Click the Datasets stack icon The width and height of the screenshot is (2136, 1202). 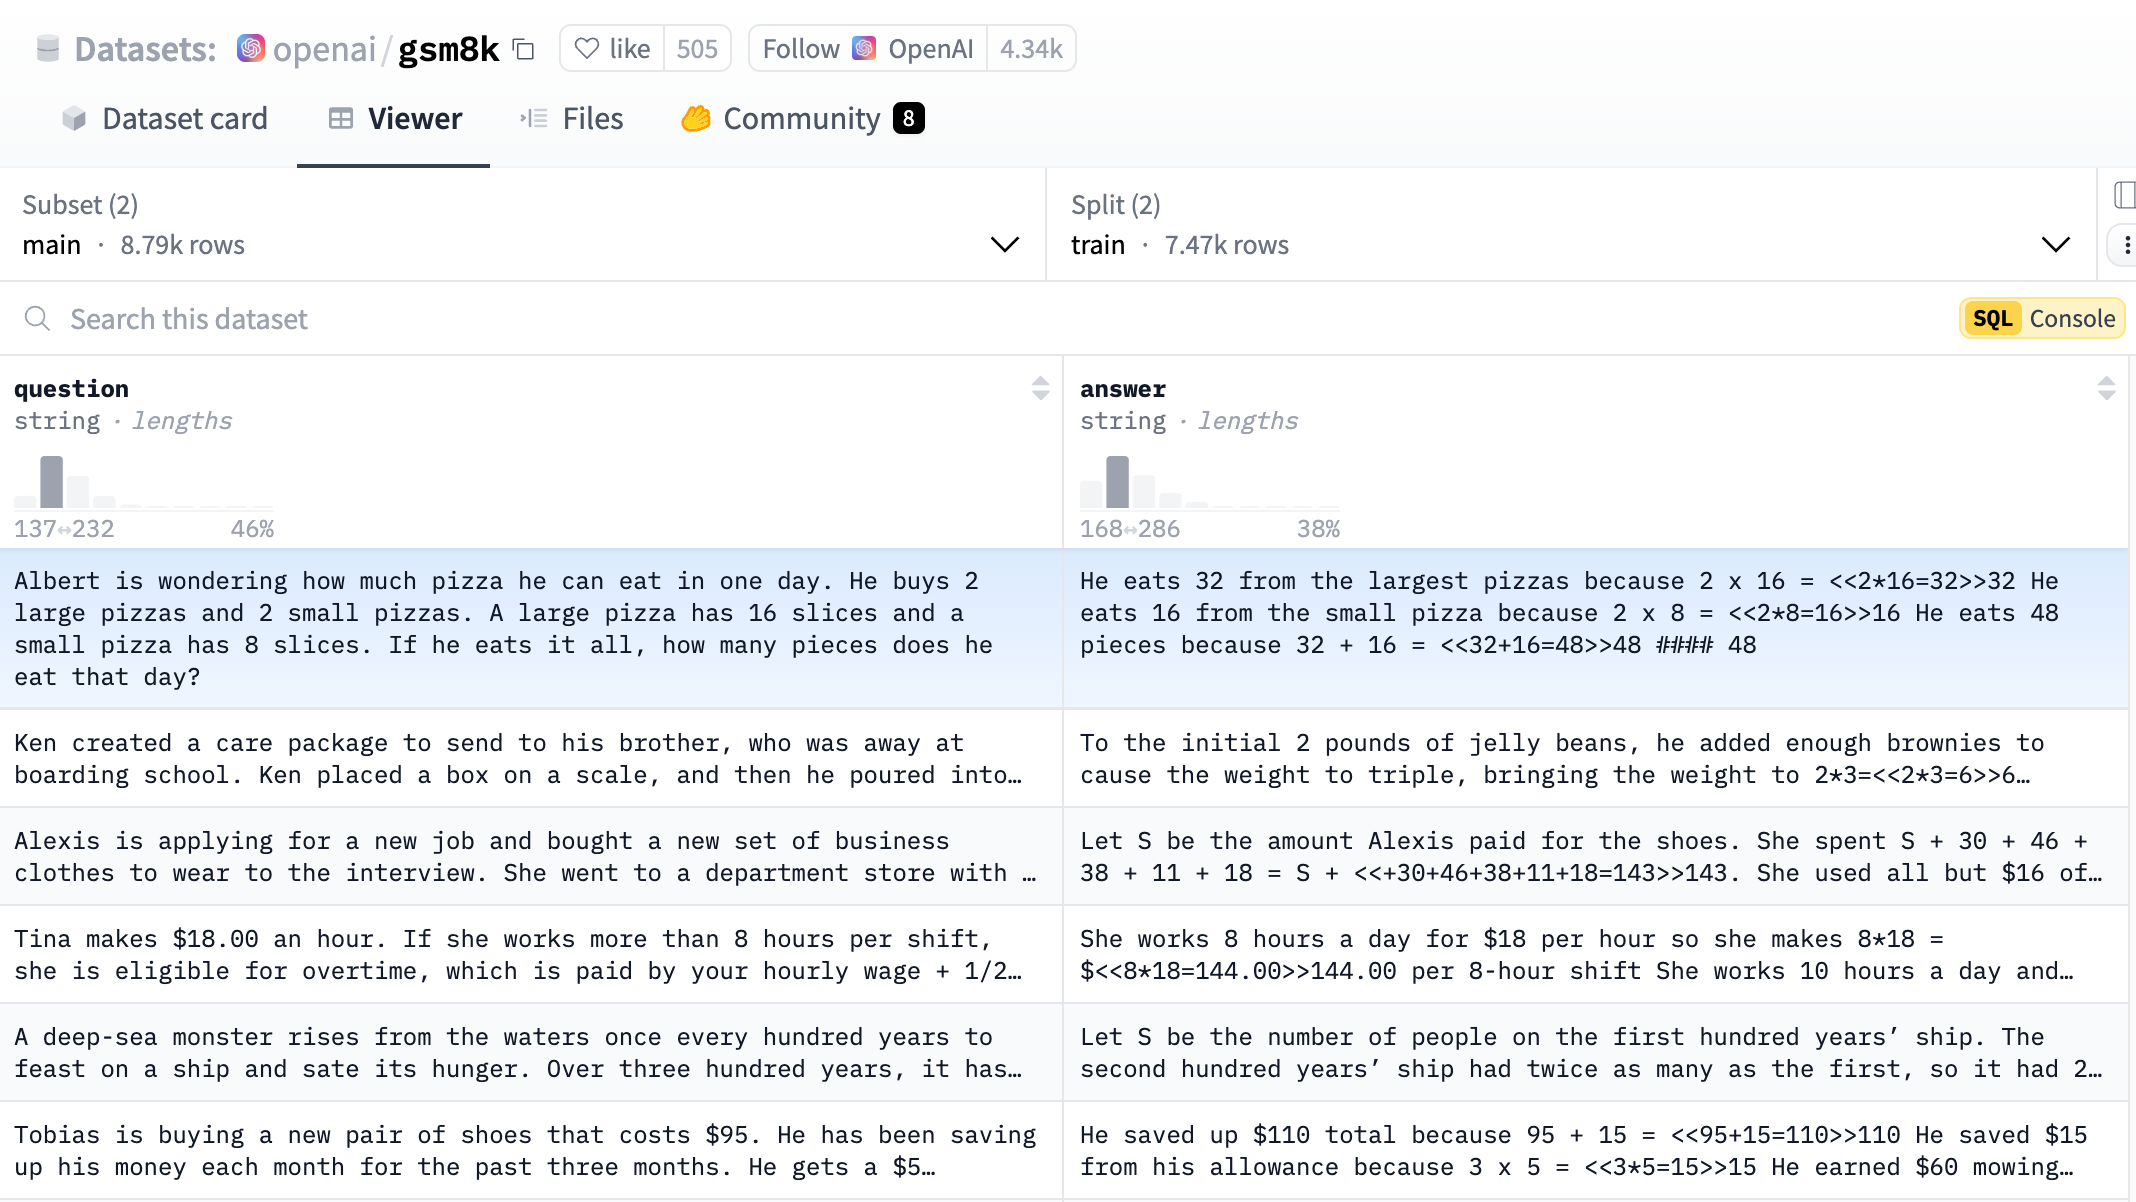click(x=47, y=49)
